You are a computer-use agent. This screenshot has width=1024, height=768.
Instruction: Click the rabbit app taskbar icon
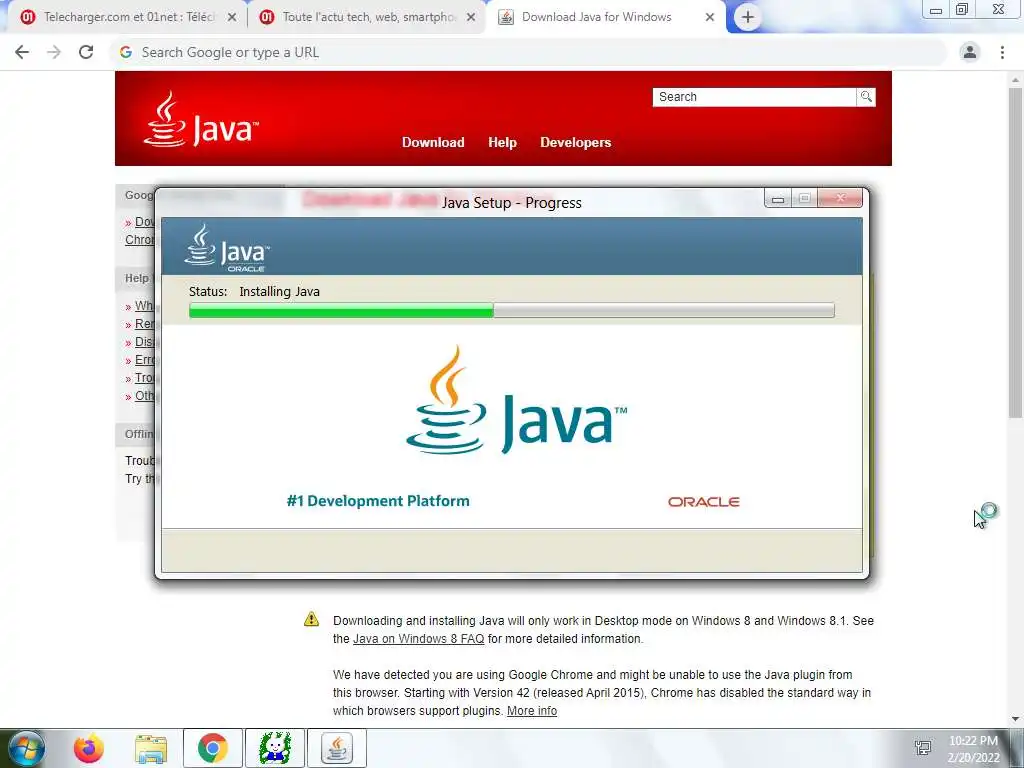(x=275, y=748)
